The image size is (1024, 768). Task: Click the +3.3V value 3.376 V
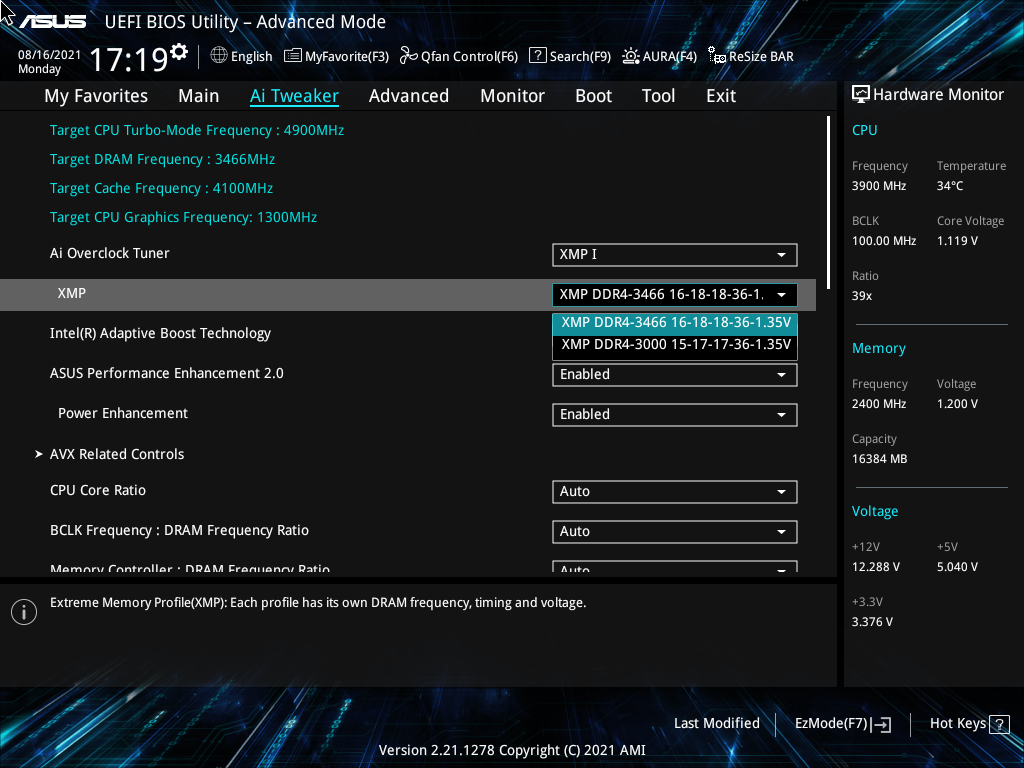tap(872, 622)
